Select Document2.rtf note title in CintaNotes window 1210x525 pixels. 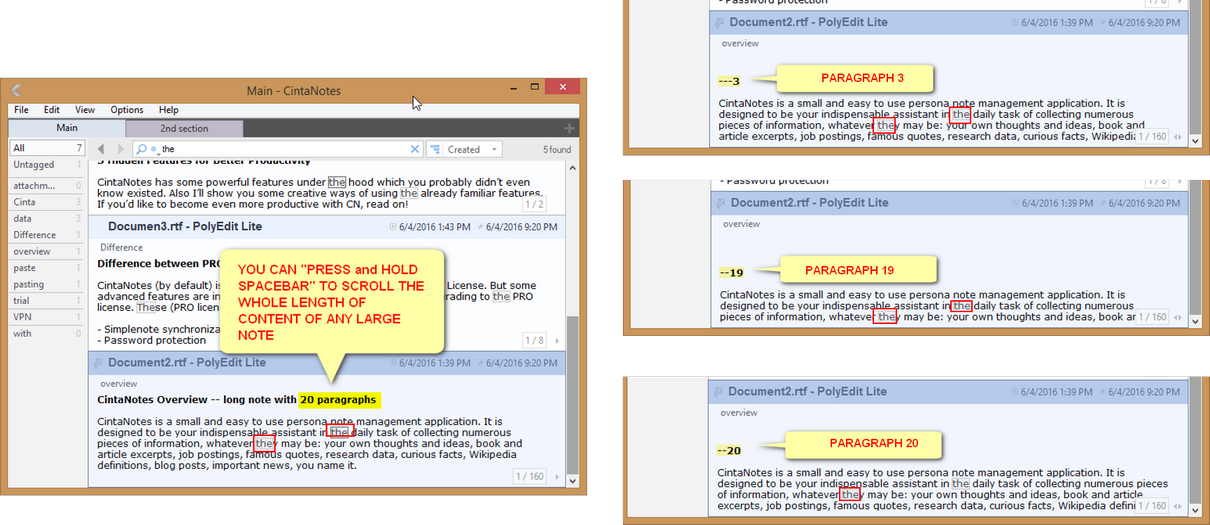[187, 363]
